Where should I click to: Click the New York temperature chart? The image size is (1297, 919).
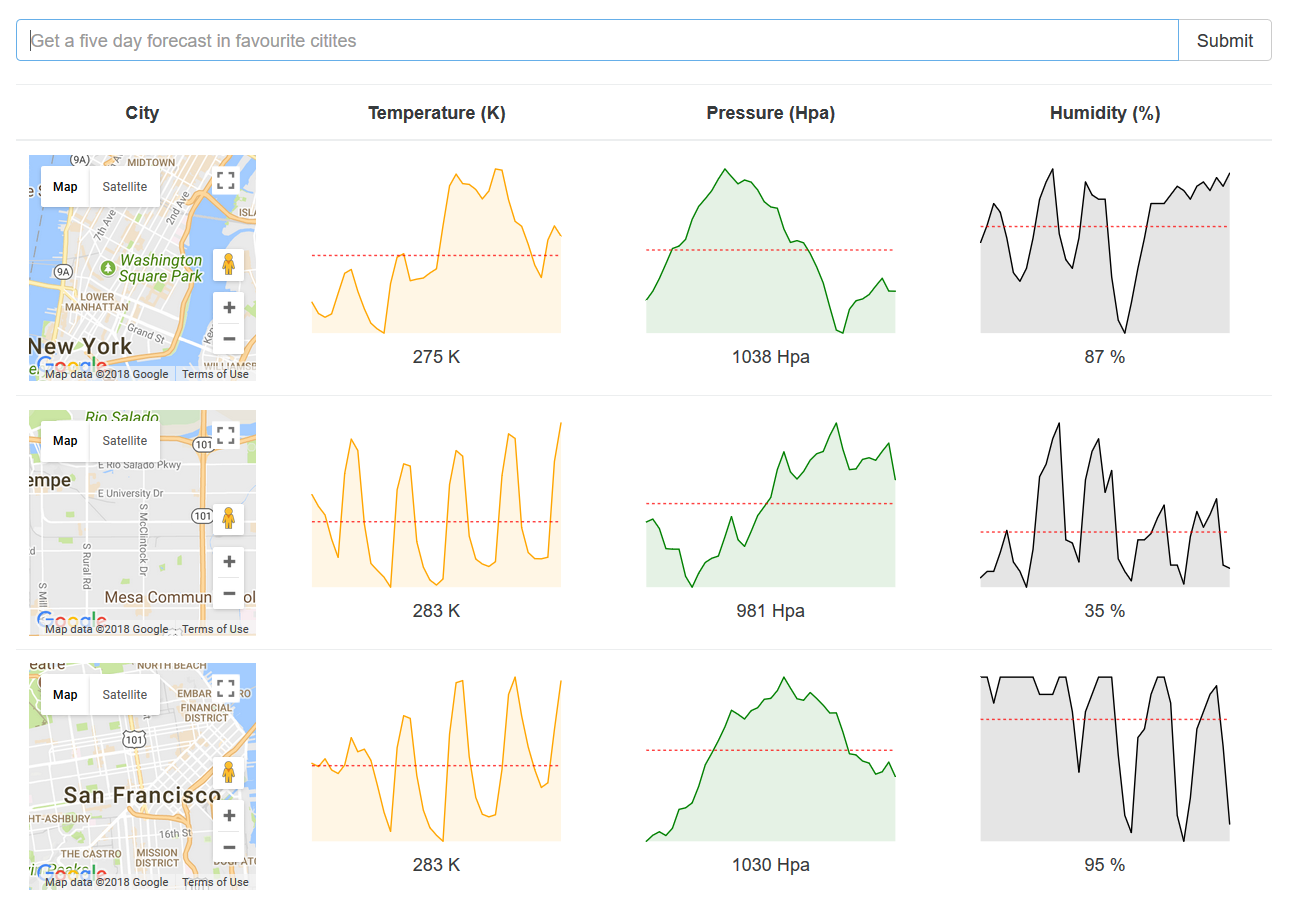tap(436, 250)
